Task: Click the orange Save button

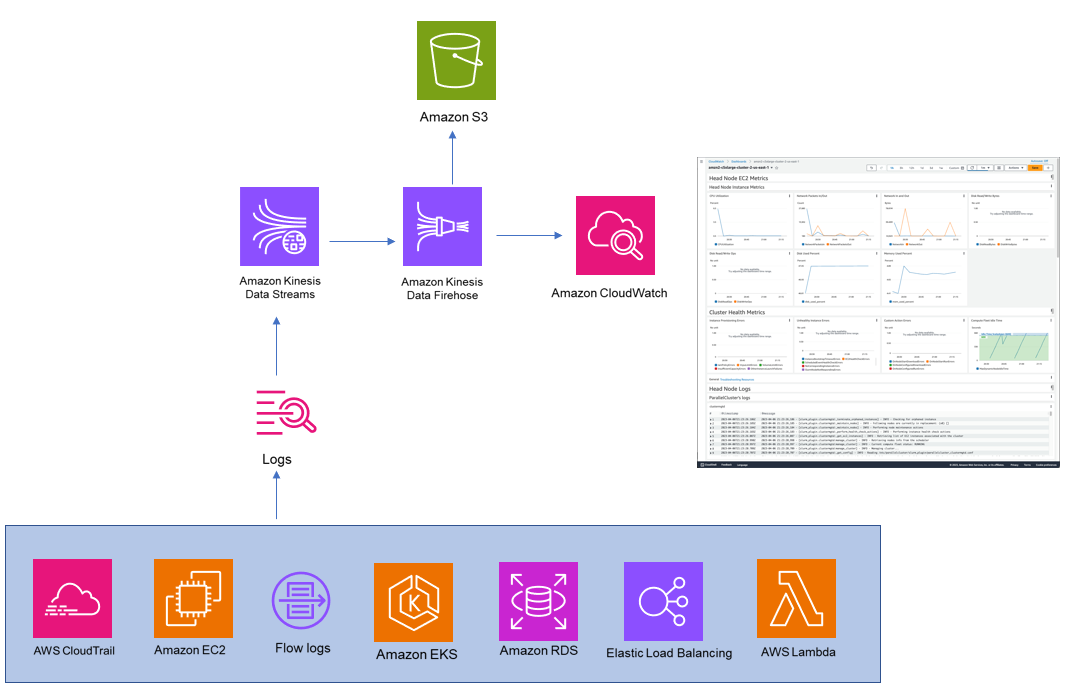Action: [1037, 168]
